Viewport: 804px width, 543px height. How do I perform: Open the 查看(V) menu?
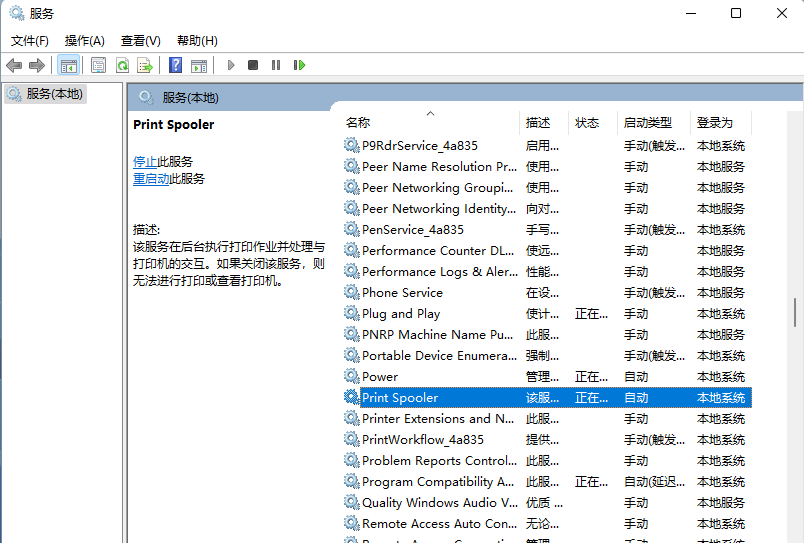(140, 41)
